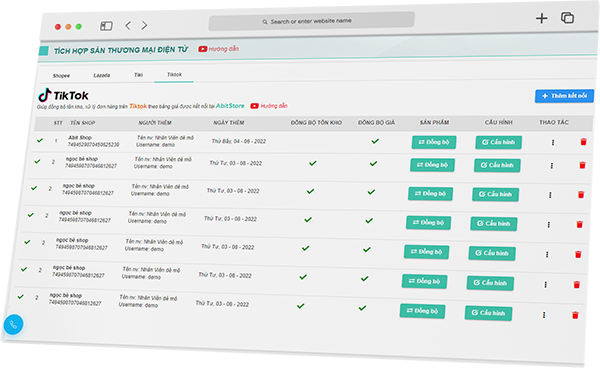Open the blue floating phone call button
This screenshot has height=368, width=600.
tap(13, 324)
